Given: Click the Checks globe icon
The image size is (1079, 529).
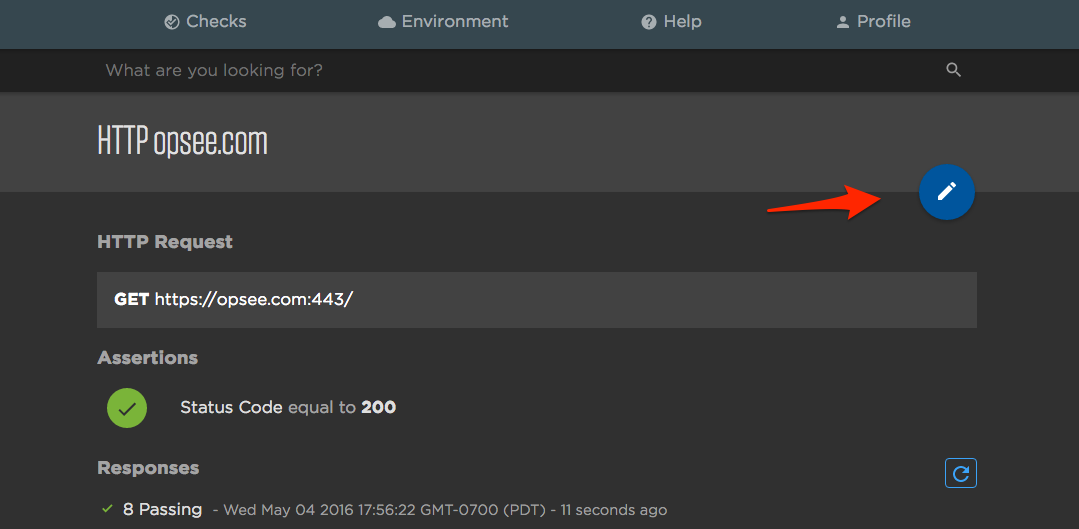Looking at the screenshot, I should click(x=172, y=22).
